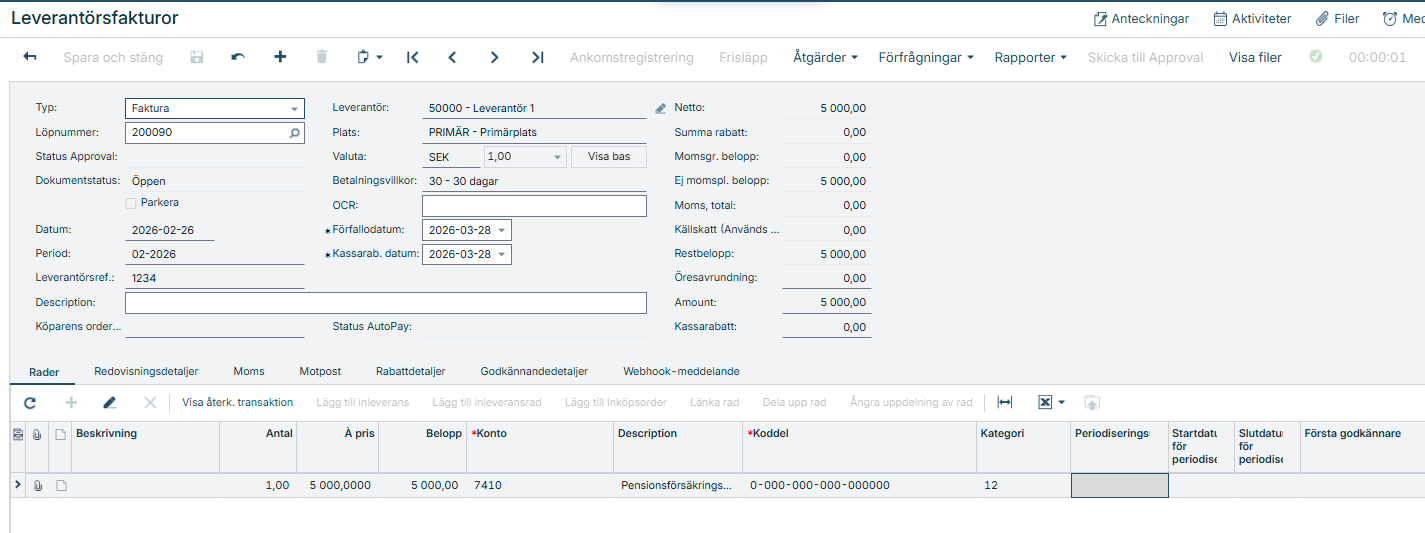This screenshot has height=533, width=1425.
Task: Refresh the rows grid
Action: tap(30, 402)
